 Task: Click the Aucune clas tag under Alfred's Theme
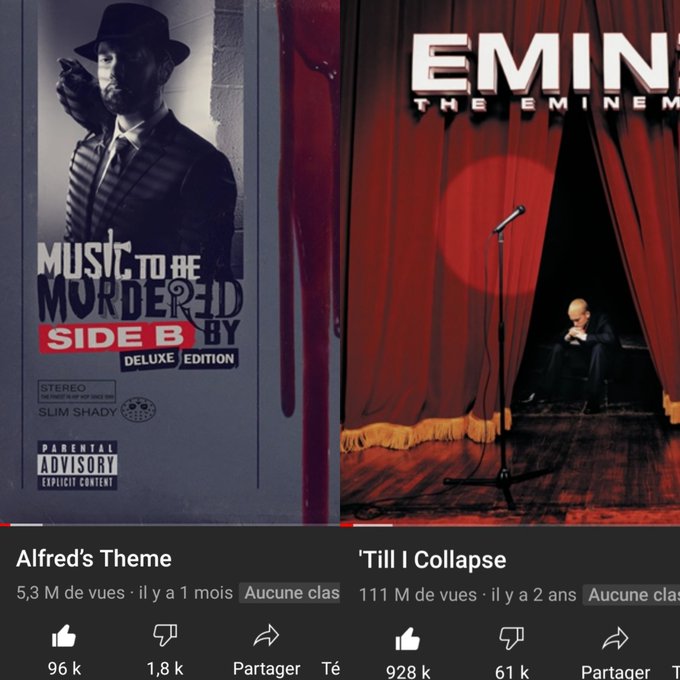pos(290,593)
